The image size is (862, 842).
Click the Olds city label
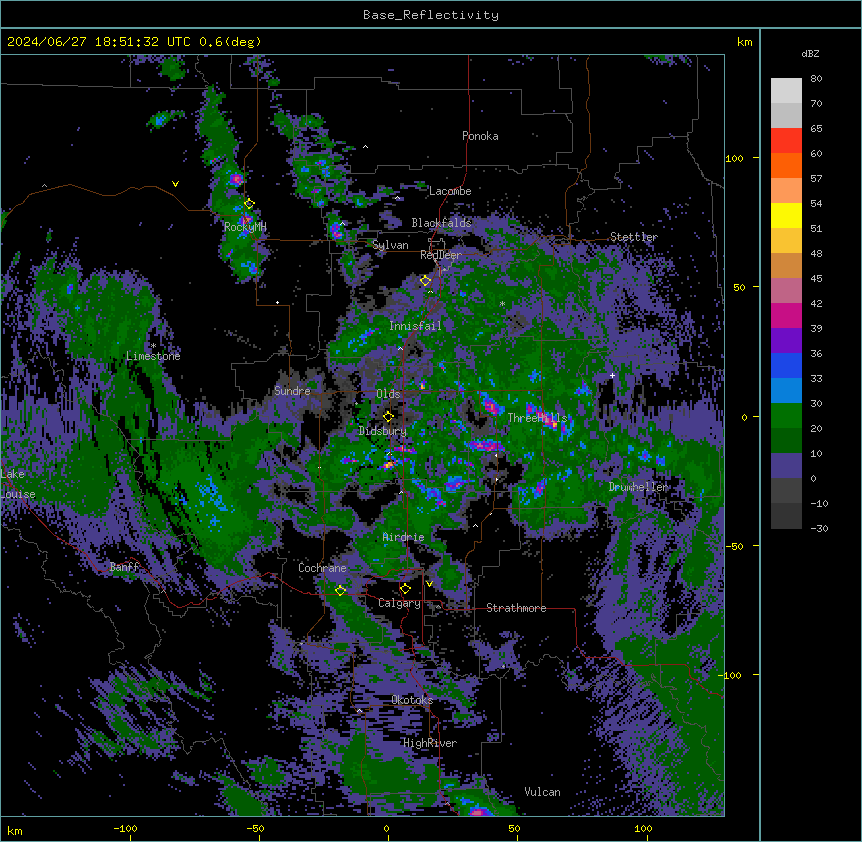(388, 394)
